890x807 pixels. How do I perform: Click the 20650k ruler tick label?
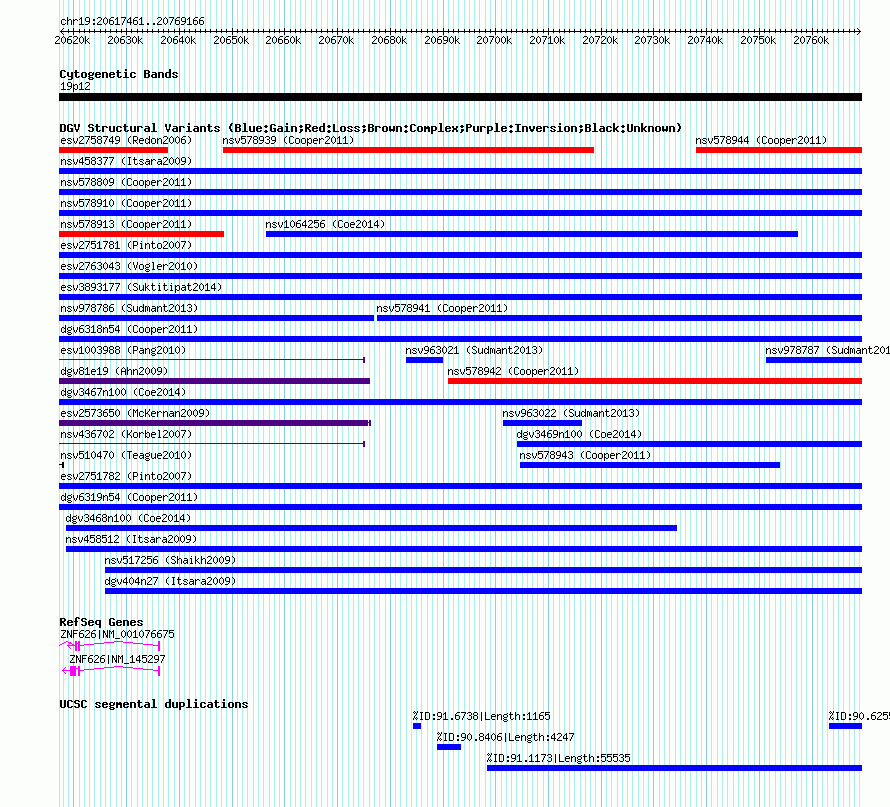click(x=231, y=40)
